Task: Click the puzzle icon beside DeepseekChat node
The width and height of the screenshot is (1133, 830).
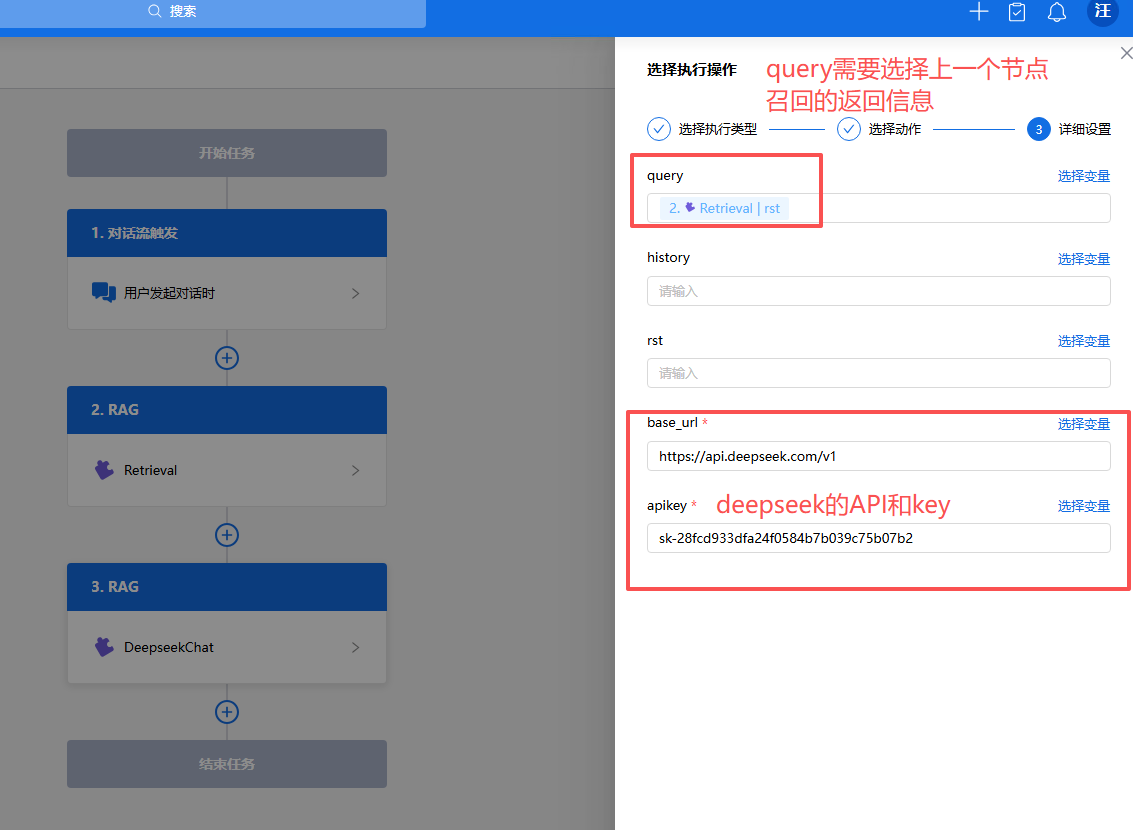Action: pyautogui.click(x=104, y=647)
